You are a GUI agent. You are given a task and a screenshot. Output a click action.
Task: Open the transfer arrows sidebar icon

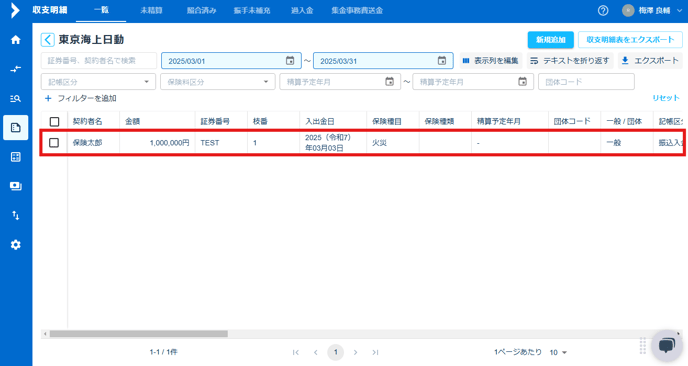click(16, 69)
